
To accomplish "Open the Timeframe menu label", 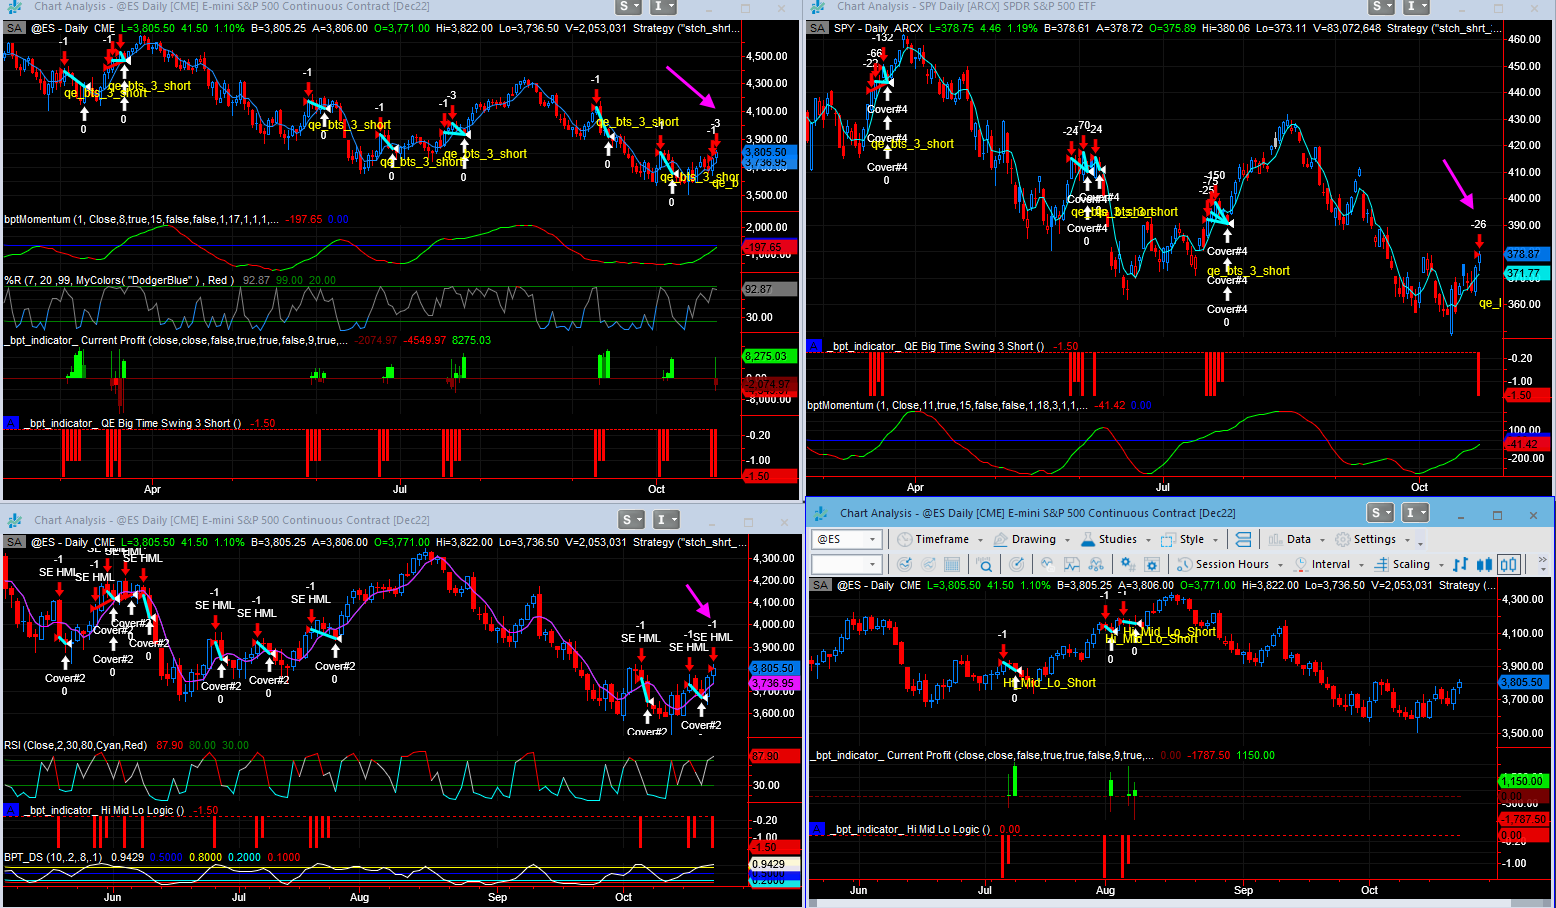I will click(x=942, y=539).
